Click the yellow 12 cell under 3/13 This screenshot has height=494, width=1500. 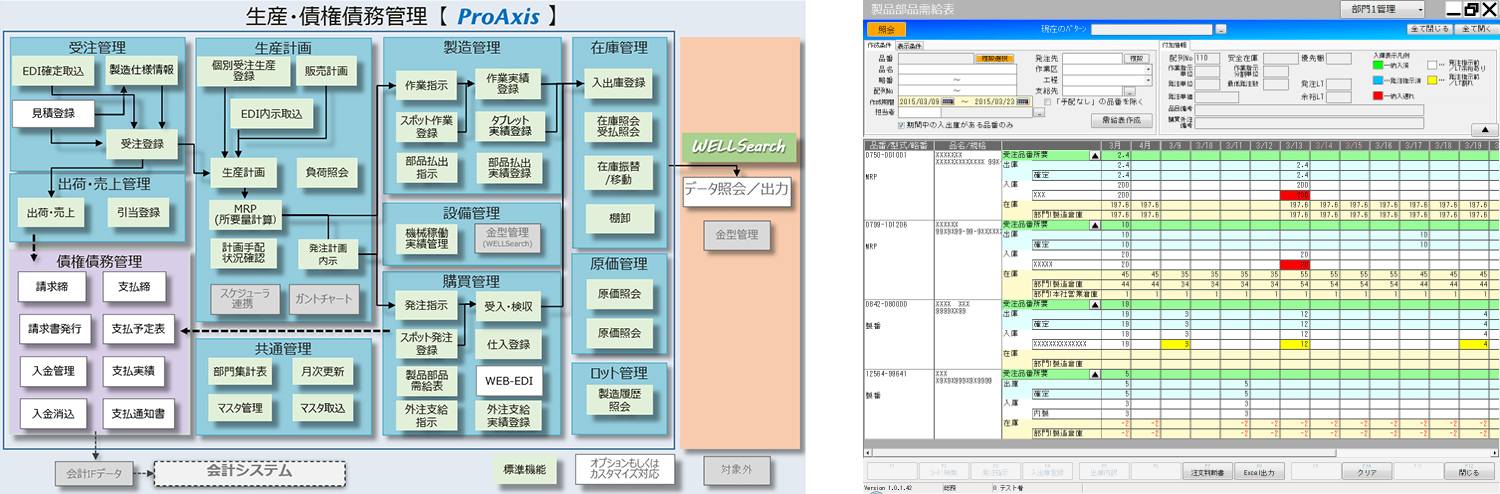tap(1295, 342)
